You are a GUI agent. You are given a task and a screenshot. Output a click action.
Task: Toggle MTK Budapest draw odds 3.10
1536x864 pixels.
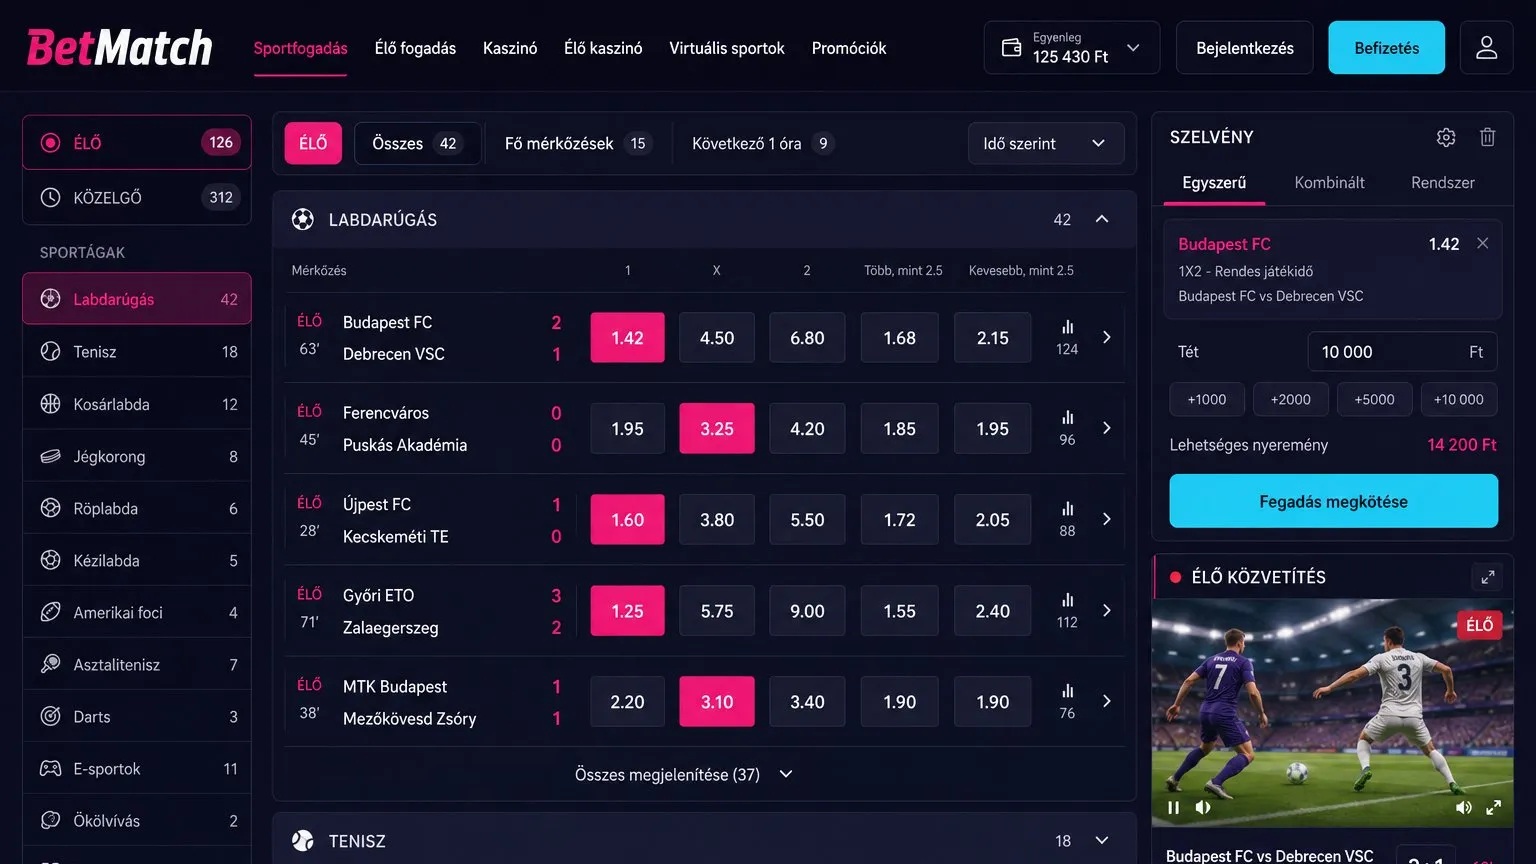click(717, 701)
